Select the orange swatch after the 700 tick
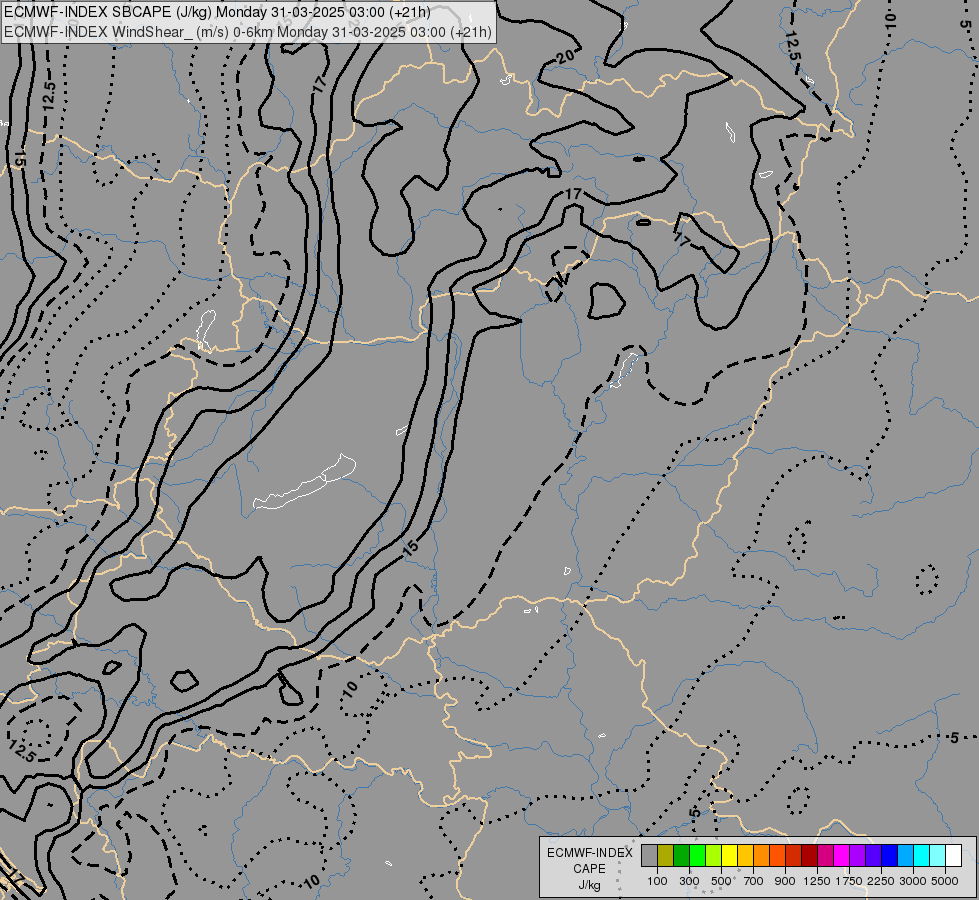 pyautogui.click(x=761, y=855)
